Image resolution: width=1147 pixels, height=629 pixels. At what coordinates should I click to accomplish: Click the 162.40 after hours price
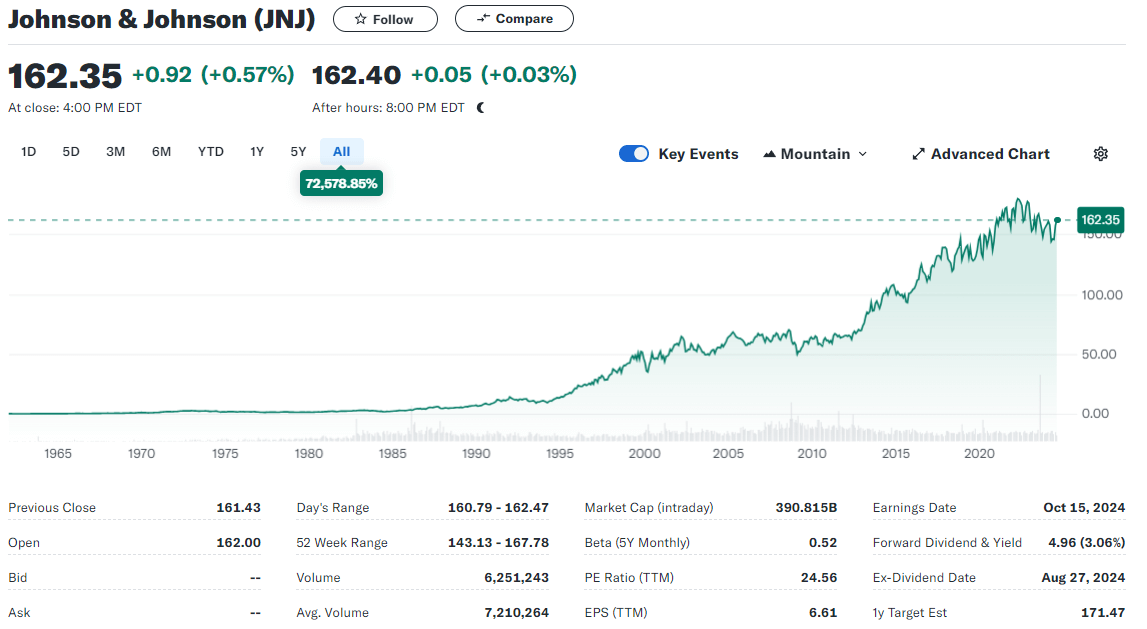click(x=356, y=75)
